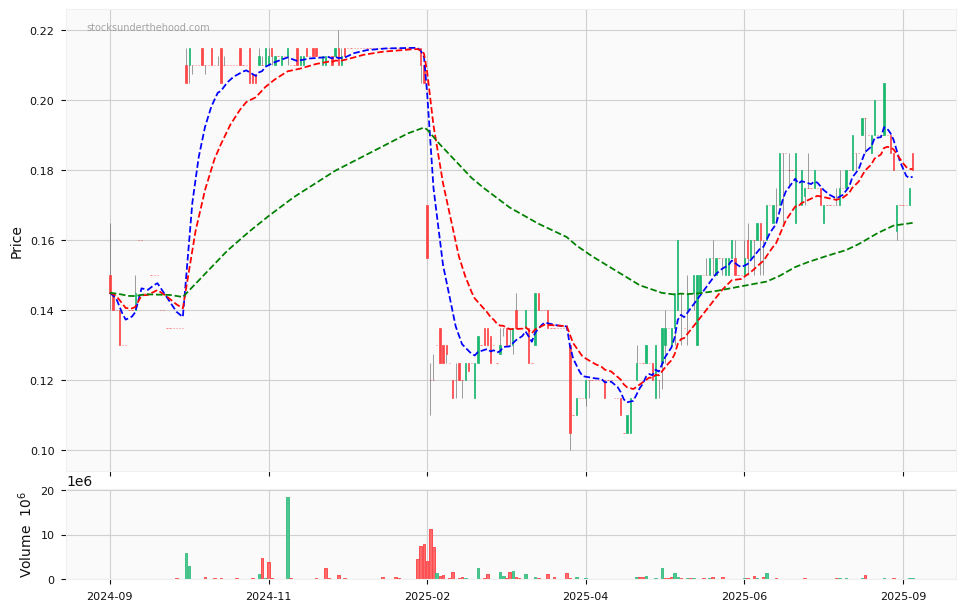Click the 0.20 price axis label

pos(41,101)
